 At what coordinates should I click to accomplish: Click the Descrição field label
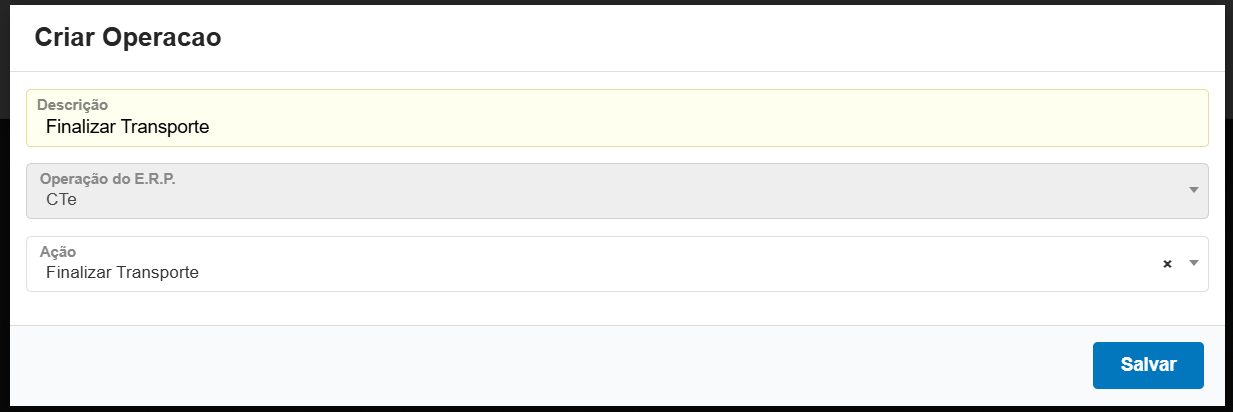pos(72,104)
